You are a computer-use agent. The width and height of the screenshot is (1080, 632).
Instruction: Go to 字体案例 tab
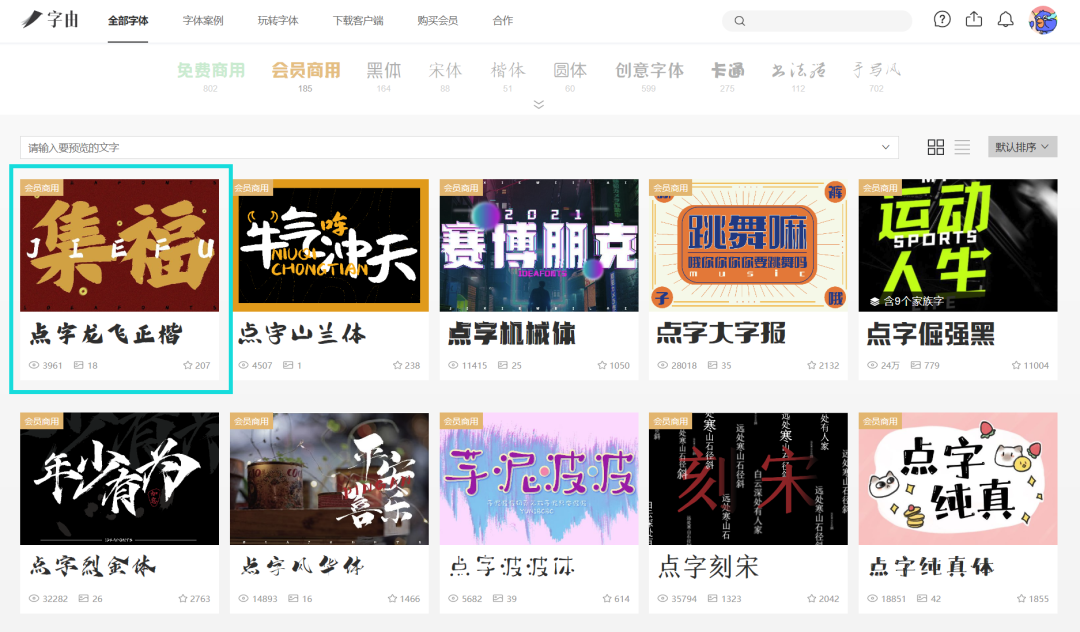[x=203, y=21]
